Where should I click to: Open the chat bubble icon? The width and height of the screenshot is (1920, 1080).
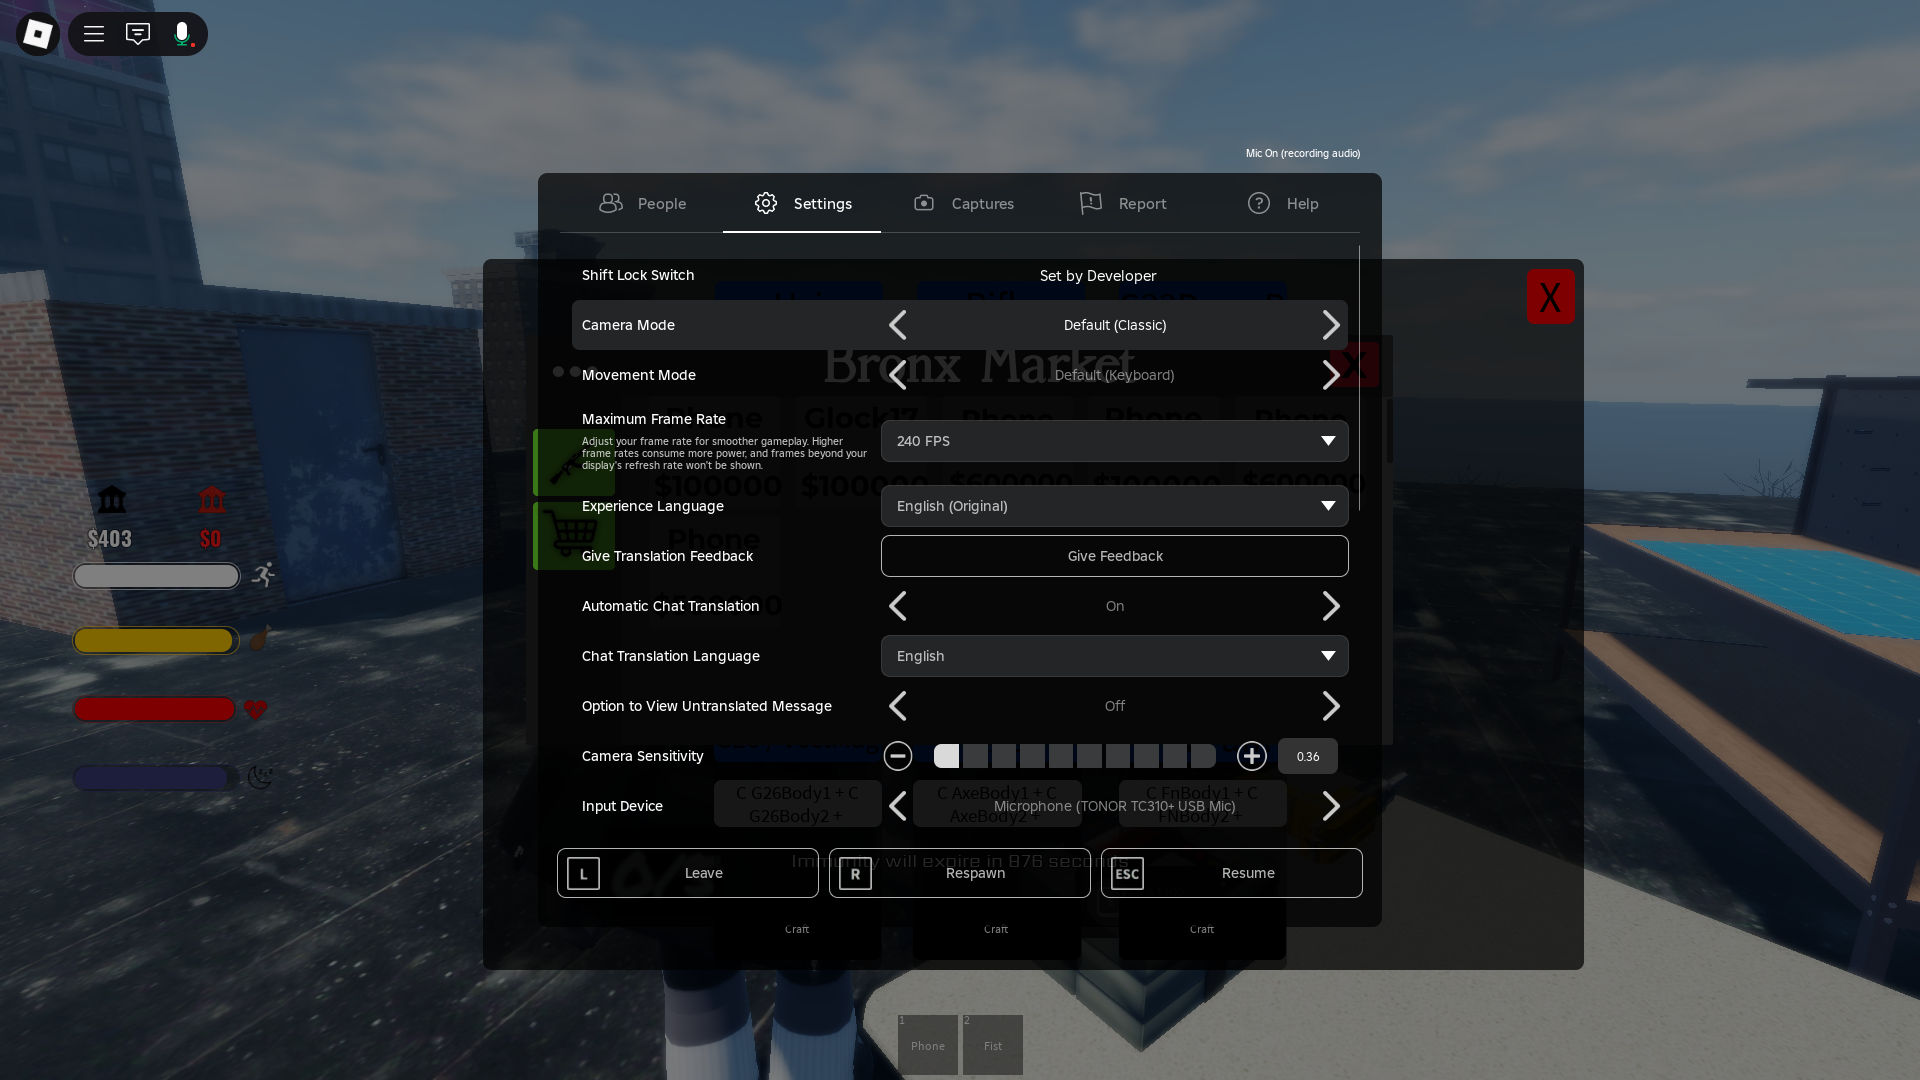[138, 34]
